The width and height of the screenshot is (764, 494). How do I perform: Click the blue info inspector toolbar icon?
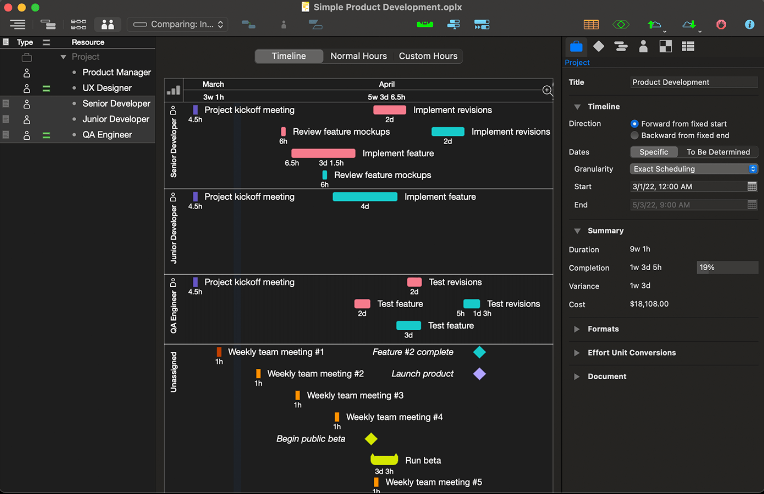749,23
